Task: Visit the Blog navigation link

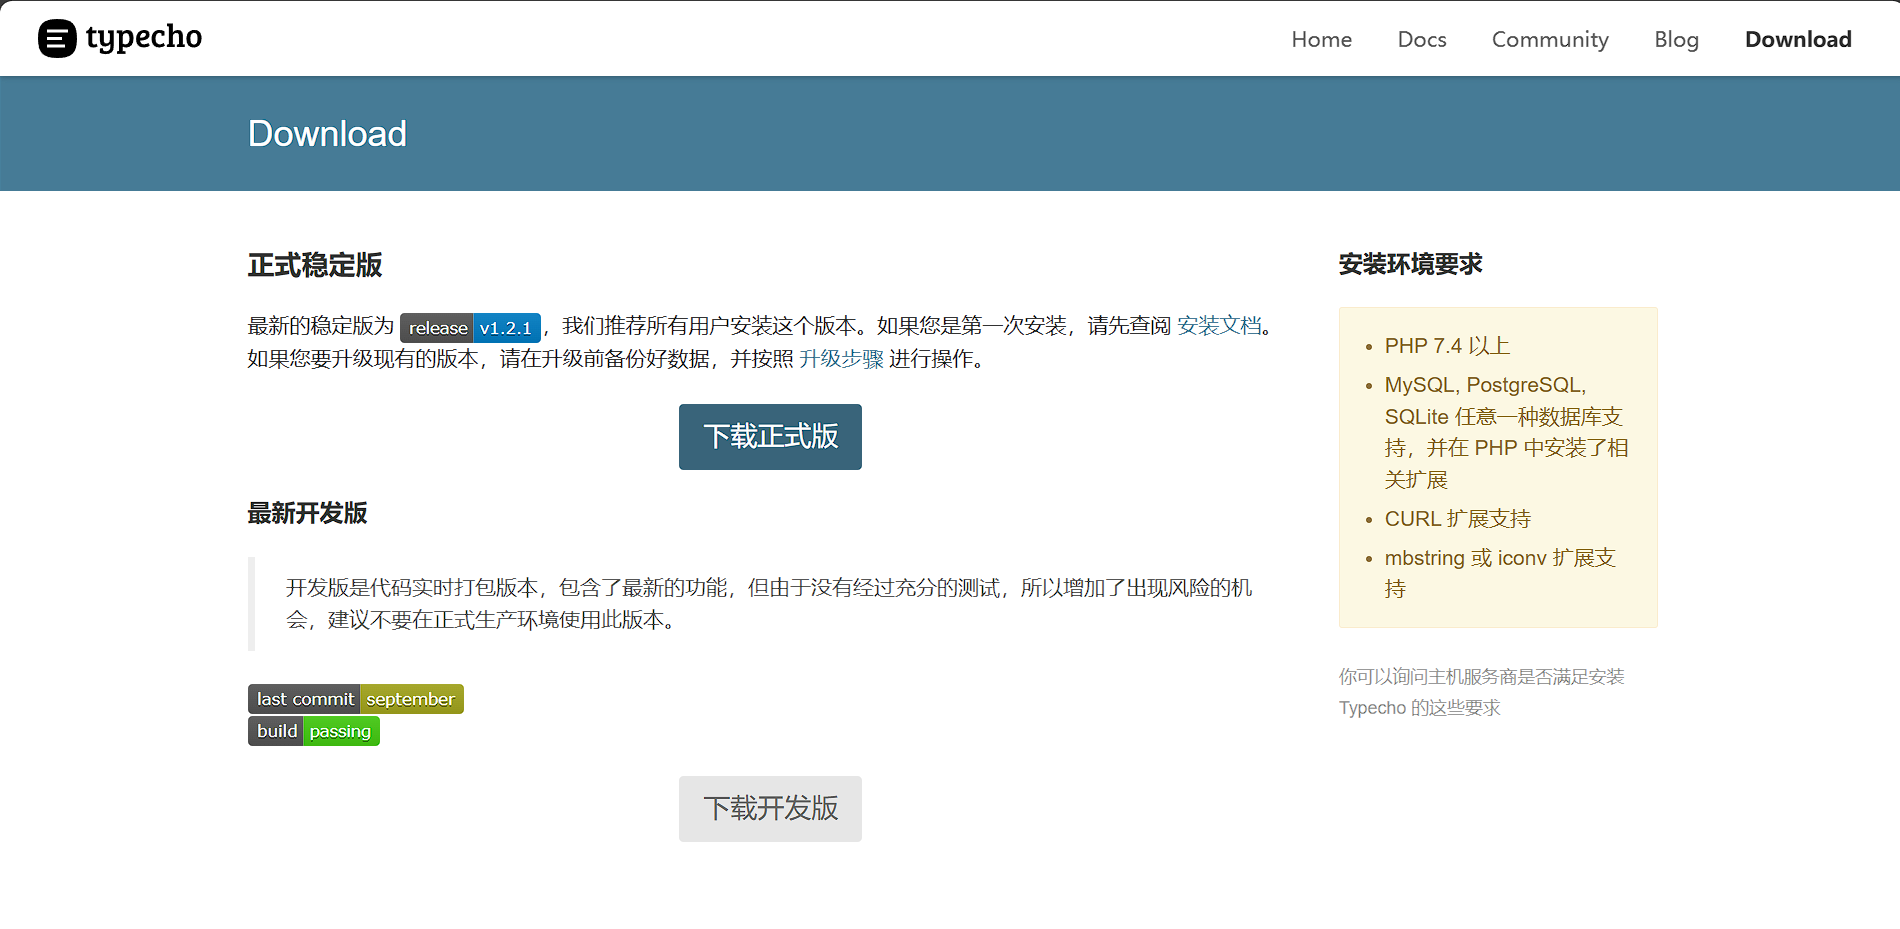Action: (x=1676, y=39)
